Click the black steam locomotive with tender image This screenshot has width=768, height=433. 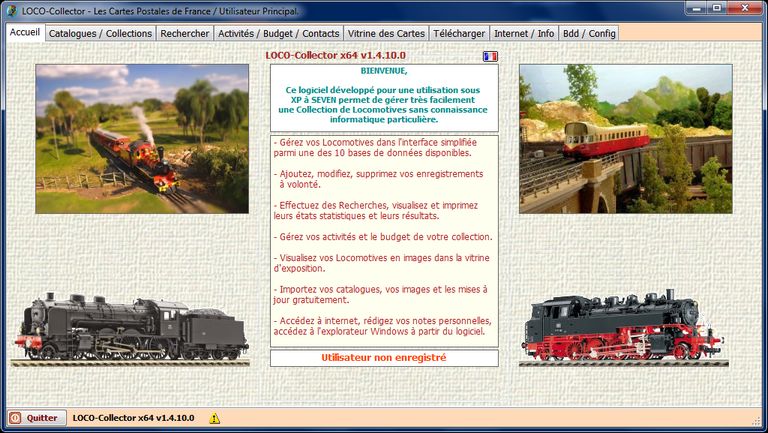point(131,328)
